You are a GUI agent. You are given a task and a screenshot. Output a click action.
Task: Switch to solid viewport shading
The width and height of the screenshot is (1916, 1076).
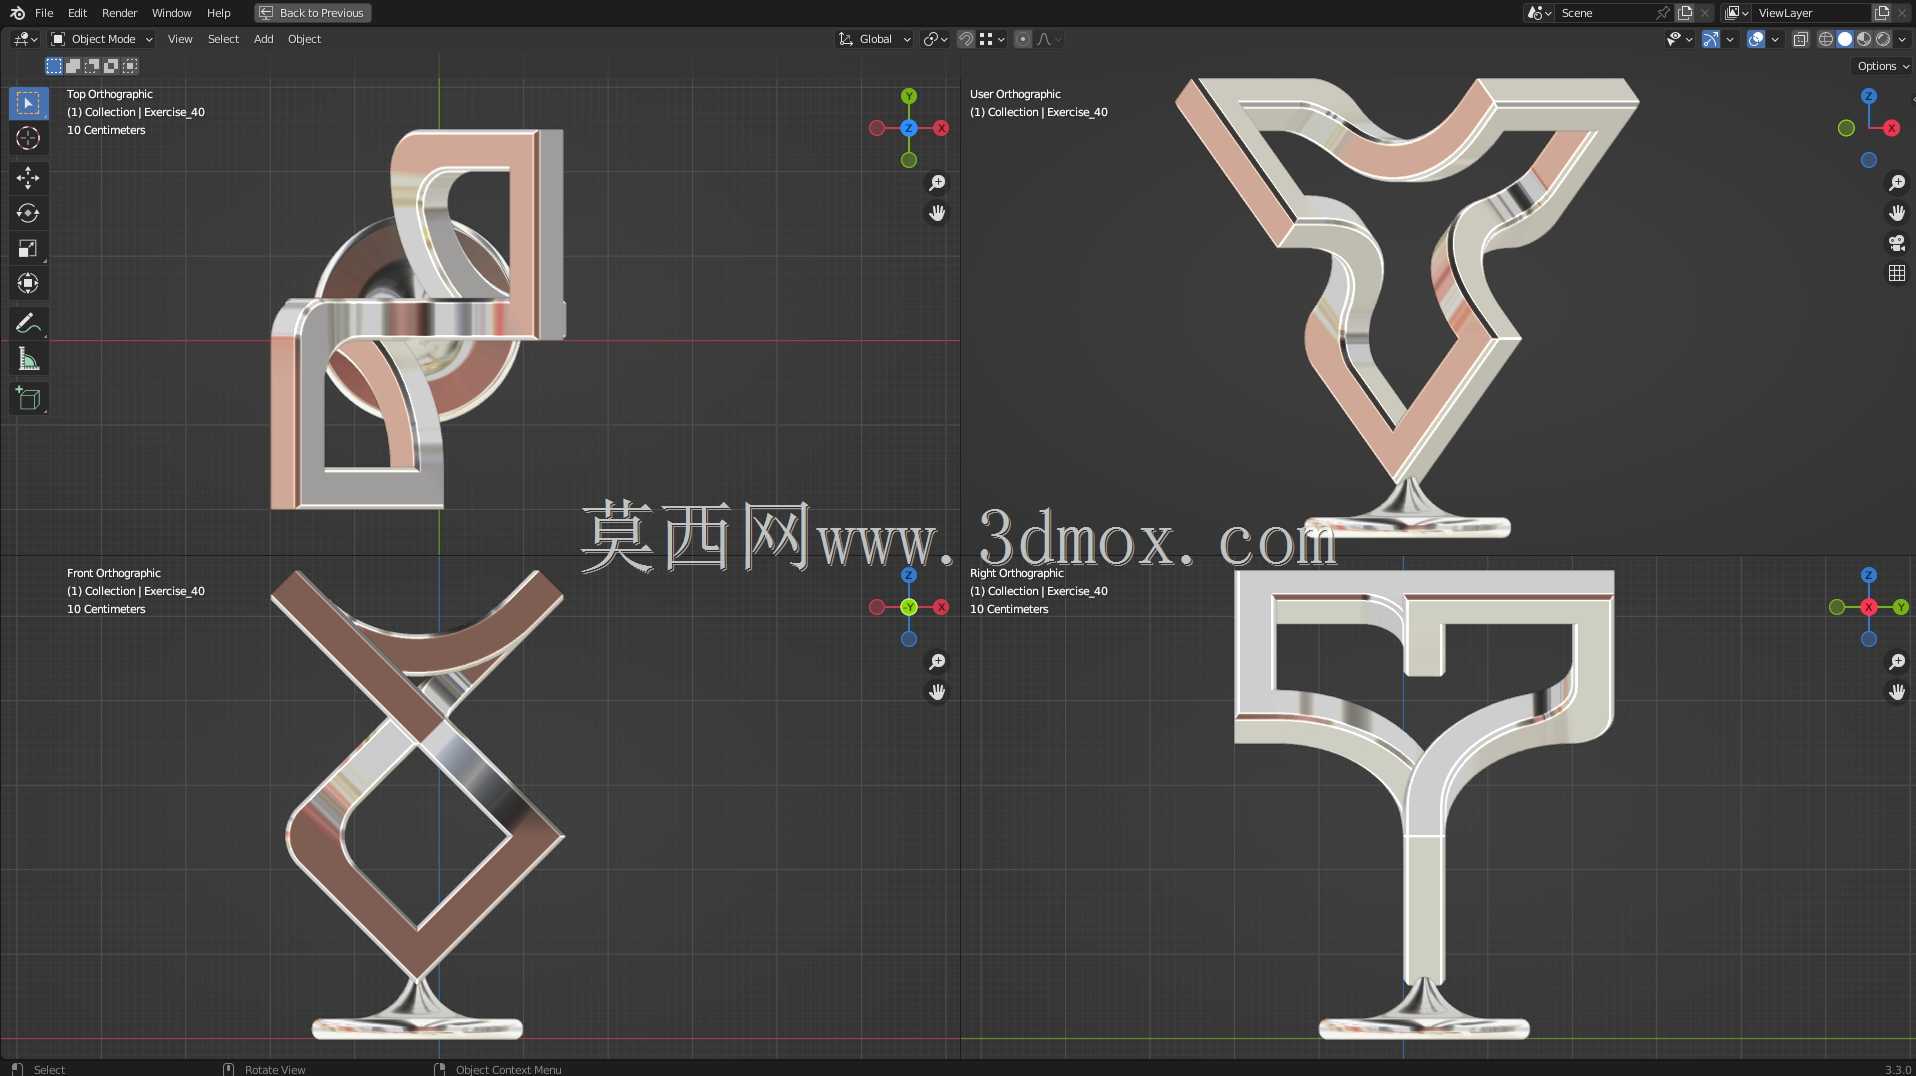pos(1845,39)
